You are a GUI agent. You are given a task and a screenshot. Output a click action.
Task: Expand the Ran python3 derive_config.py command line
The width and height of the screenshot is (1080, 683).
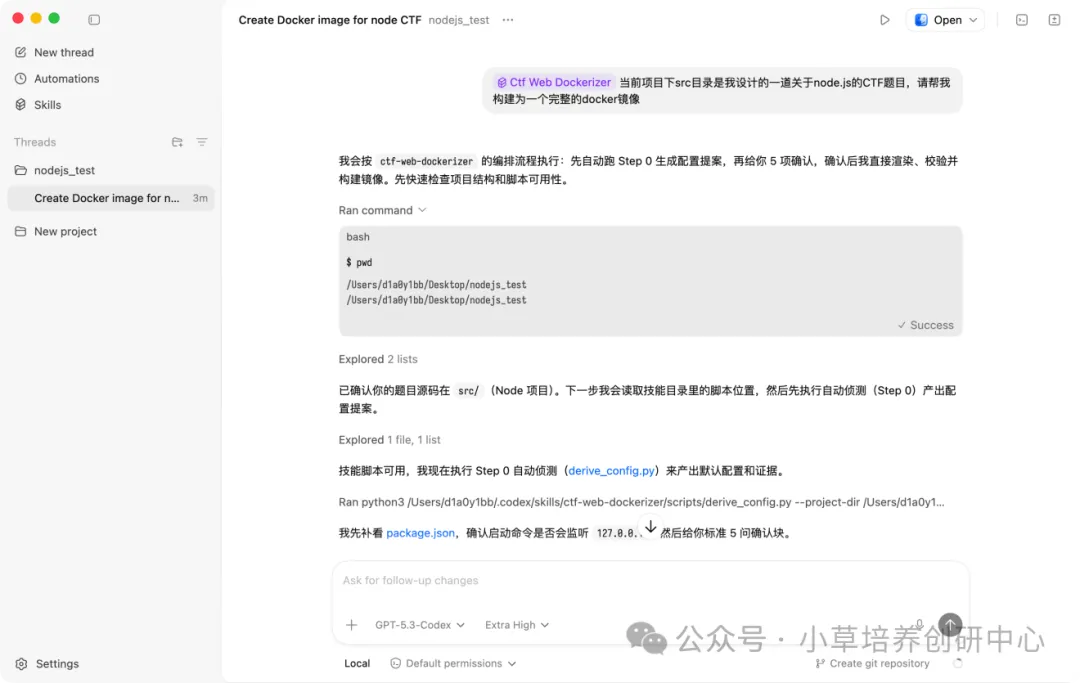pos(641,502)
